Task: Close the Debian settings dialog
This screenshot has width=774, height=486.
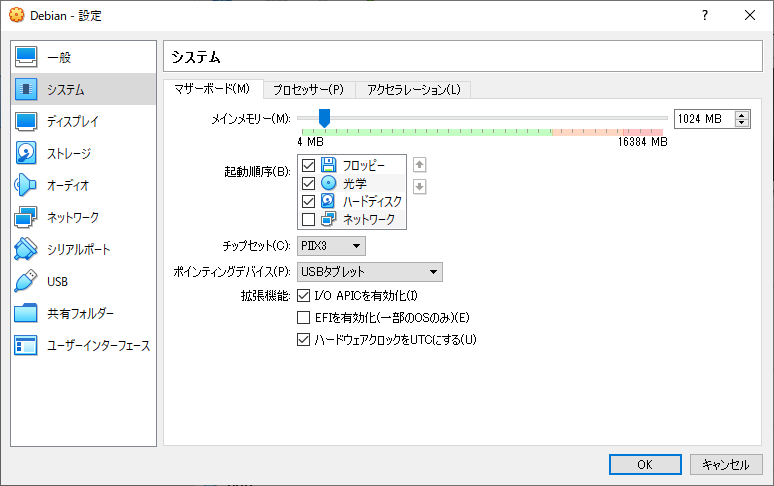Action: coord(750,15)
